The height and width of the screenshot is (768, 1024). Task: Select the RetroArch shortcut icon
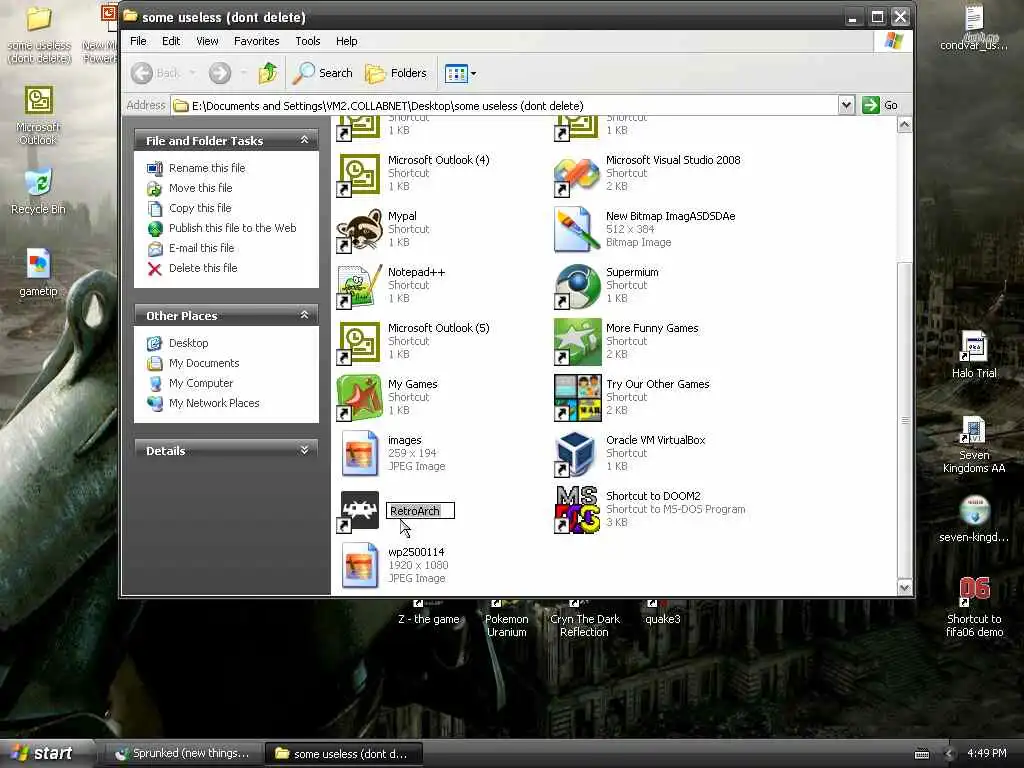point(359,511)
